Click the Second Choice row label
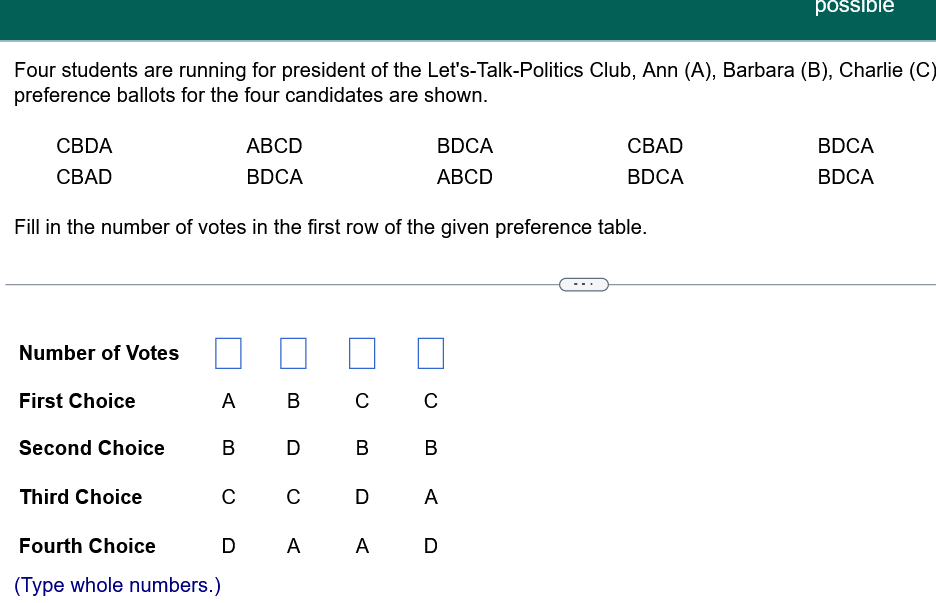 coord(91,448)
